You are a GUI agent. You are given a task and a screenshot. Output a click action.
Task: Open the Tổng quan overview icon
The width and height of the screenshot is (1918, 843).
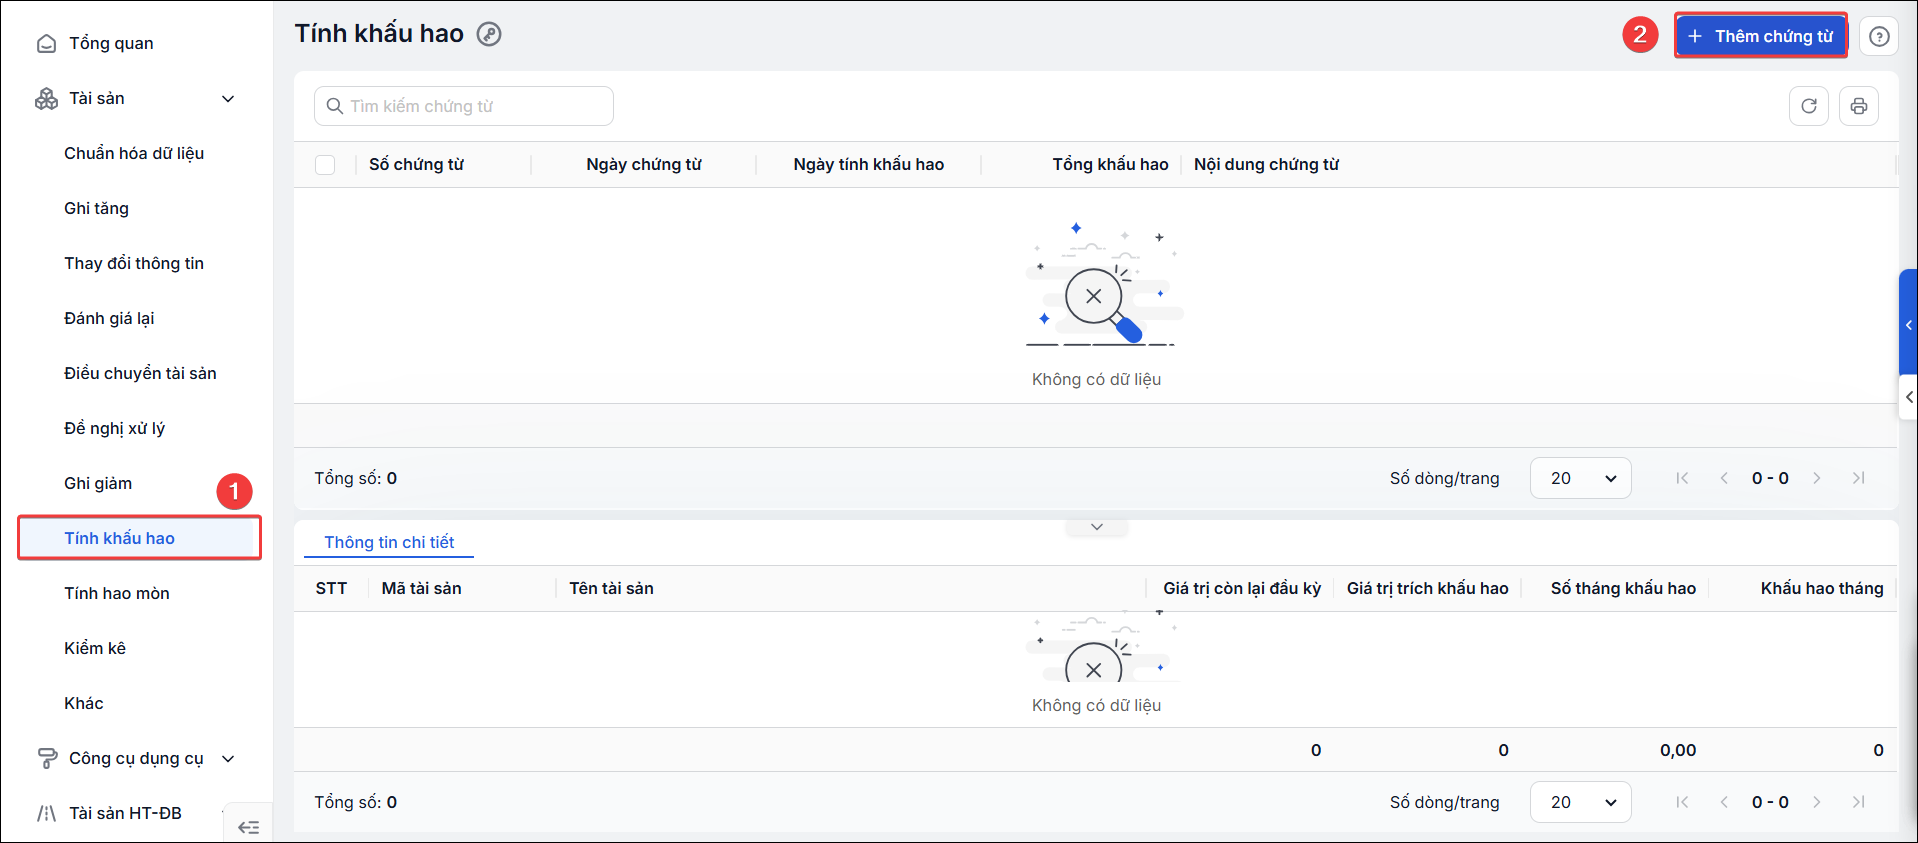(46, 43)
